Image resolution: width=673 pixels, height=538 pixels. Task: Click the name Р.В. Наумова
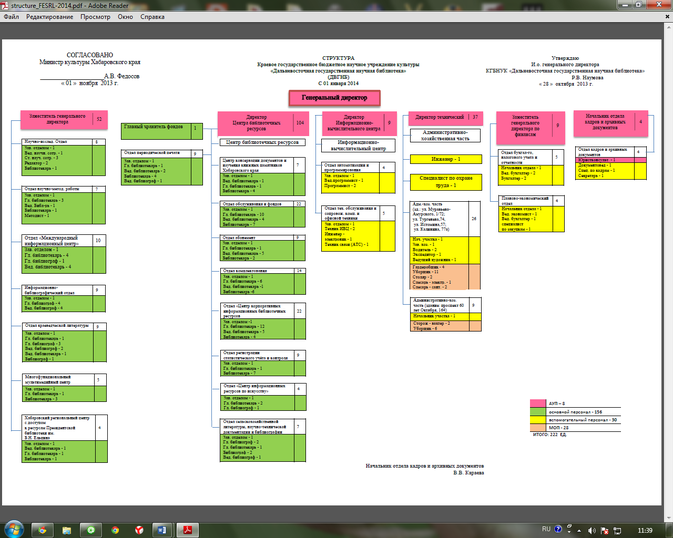tap(587, 78)
